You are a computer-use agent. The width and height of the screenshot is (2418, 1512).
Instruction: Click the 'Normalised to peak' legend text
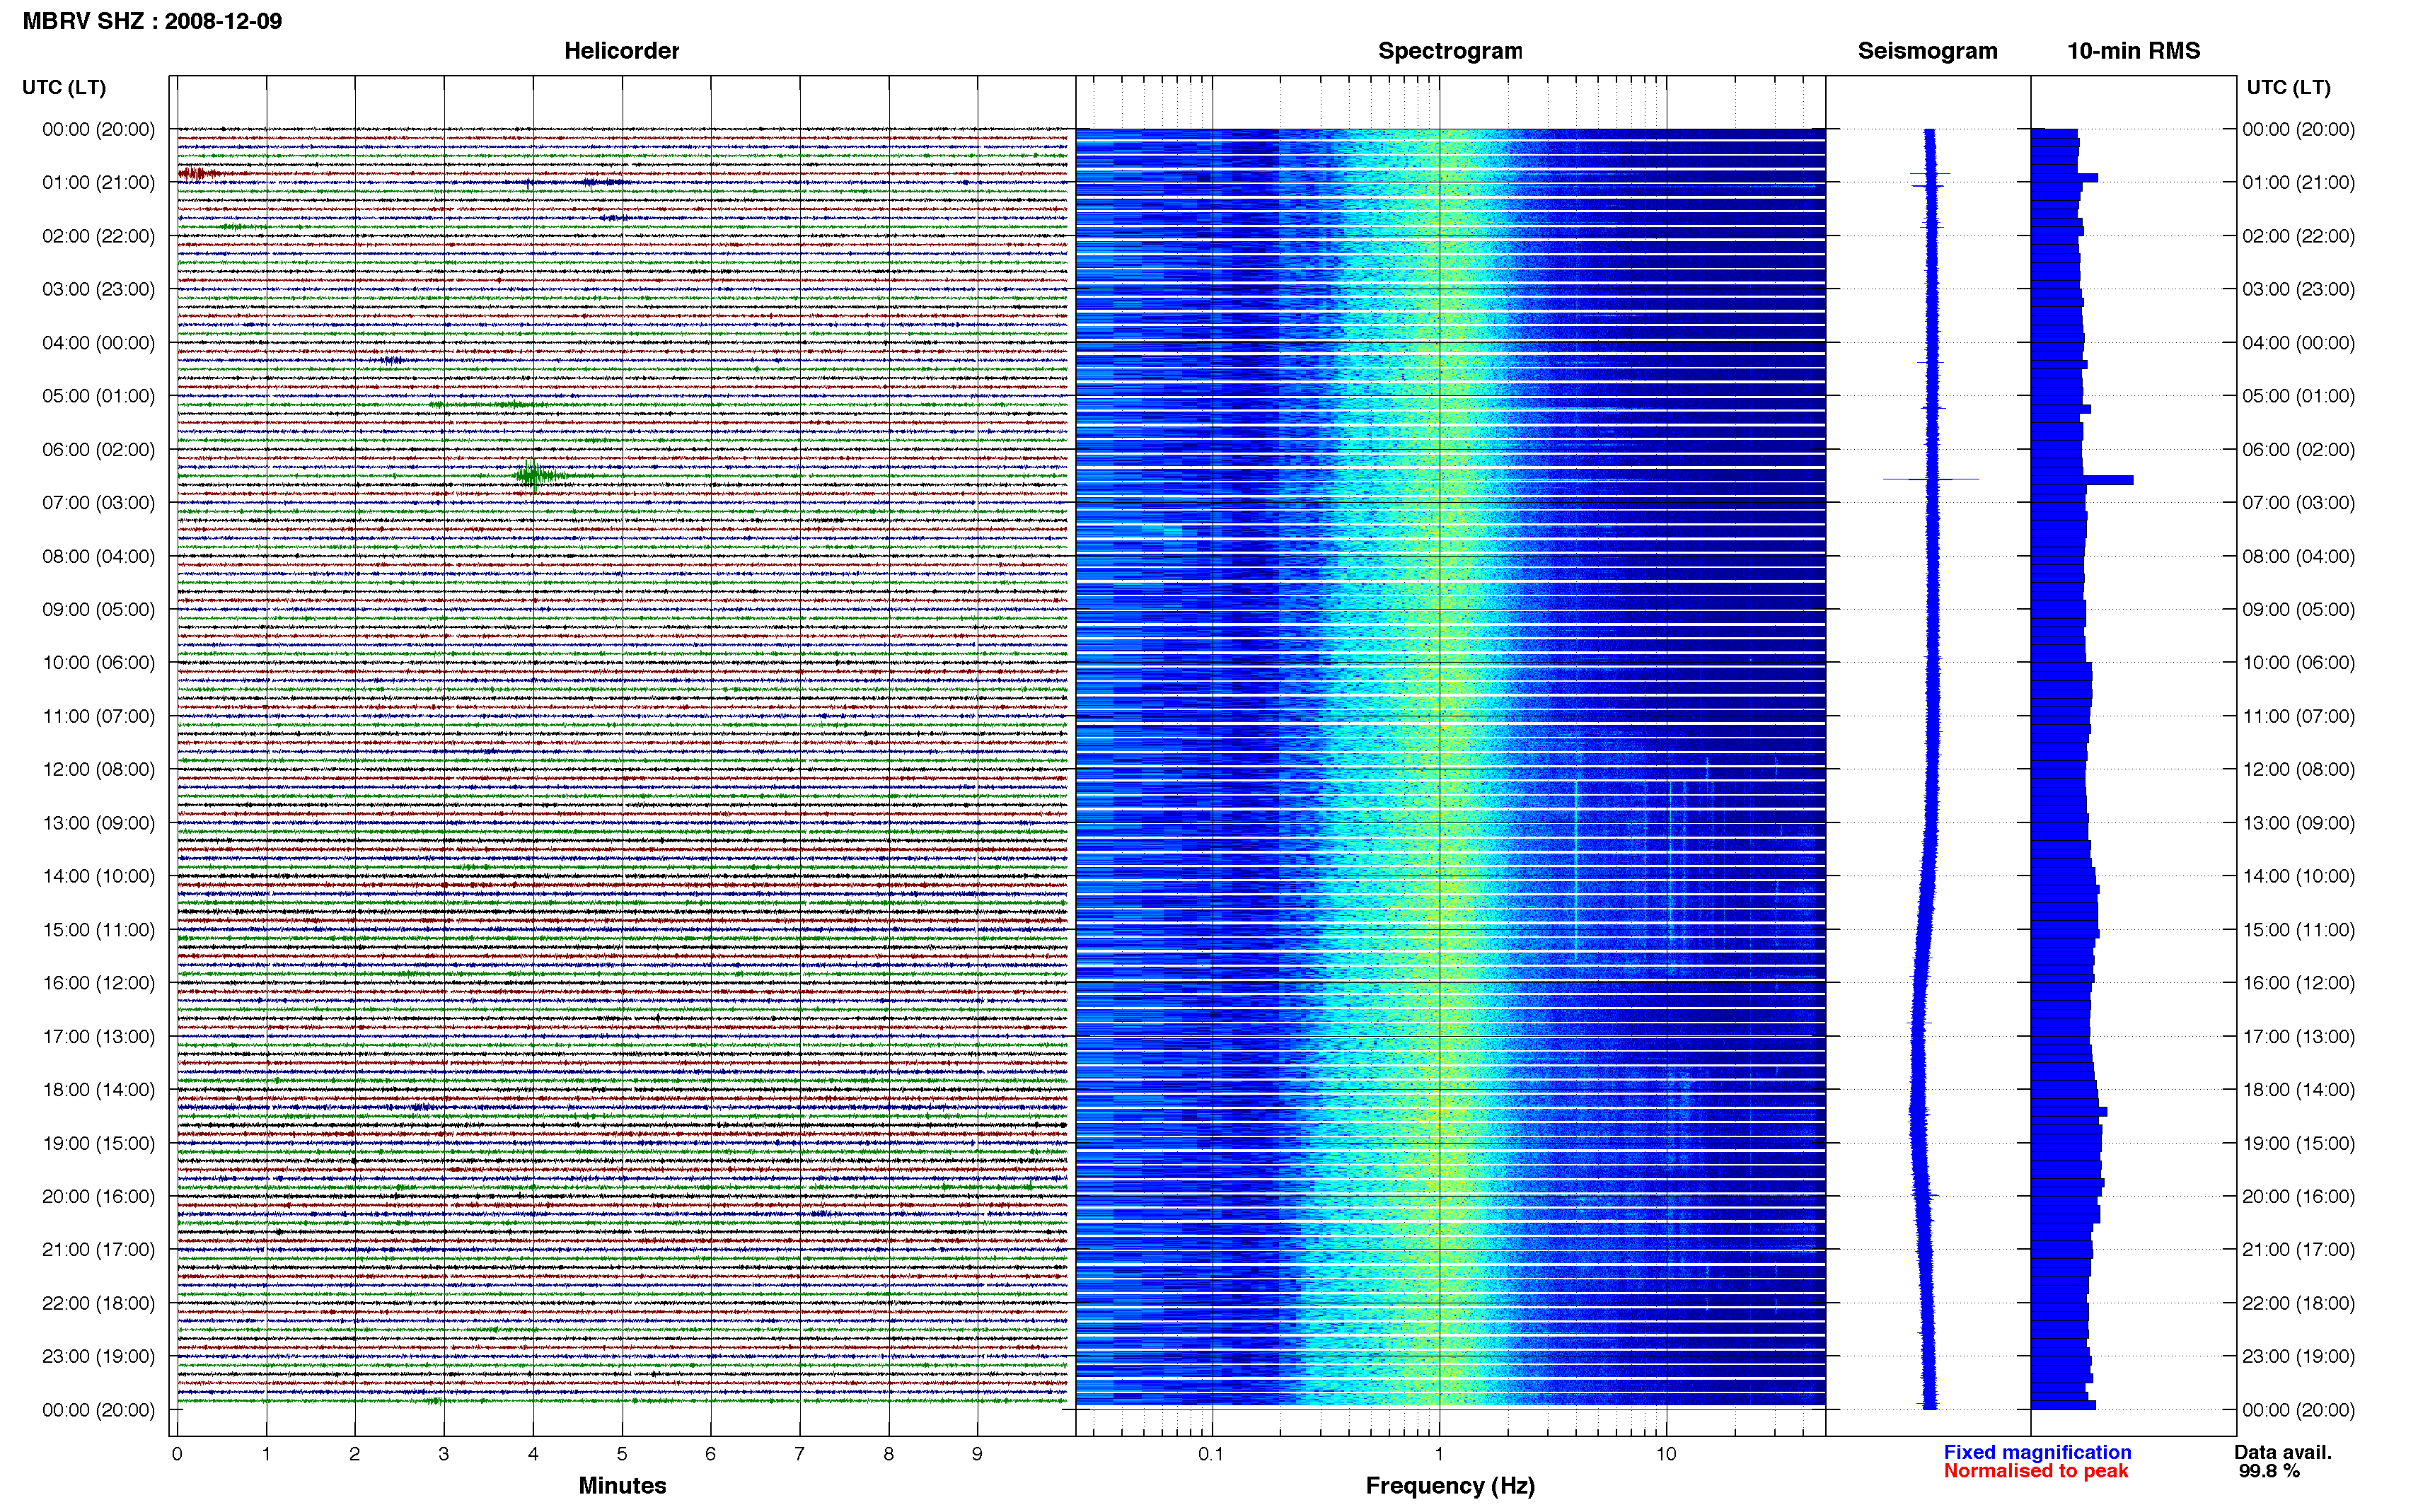[2036, 1471]
